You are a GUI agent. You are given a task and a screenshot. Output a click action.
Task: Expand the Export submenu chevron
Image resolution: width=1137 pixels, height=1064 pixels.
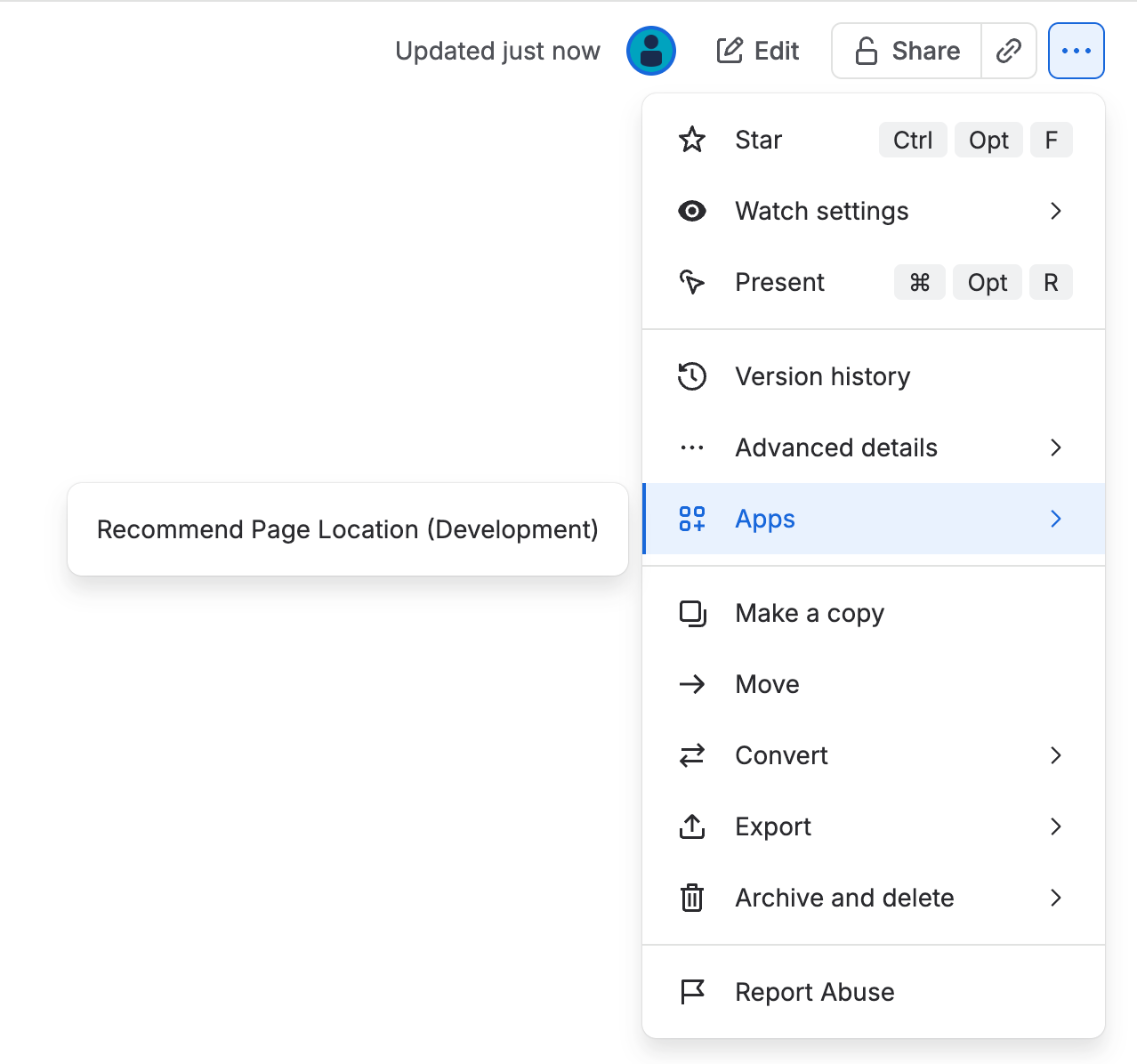click(x=1056, y=826)
